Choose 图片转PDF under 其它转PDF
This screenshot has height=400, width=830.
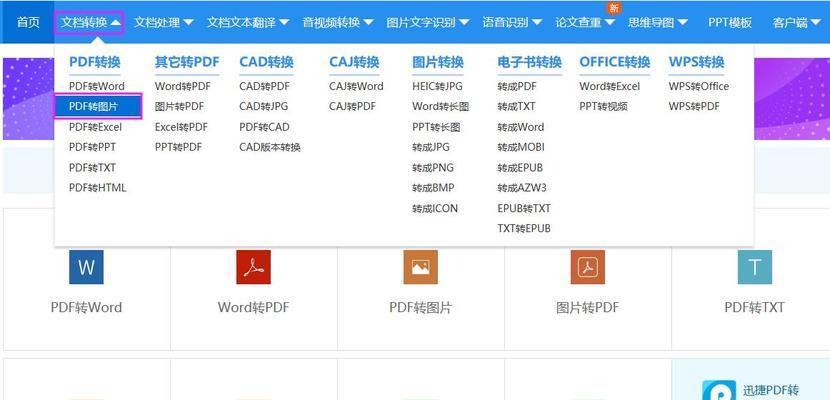coord(179,106)
